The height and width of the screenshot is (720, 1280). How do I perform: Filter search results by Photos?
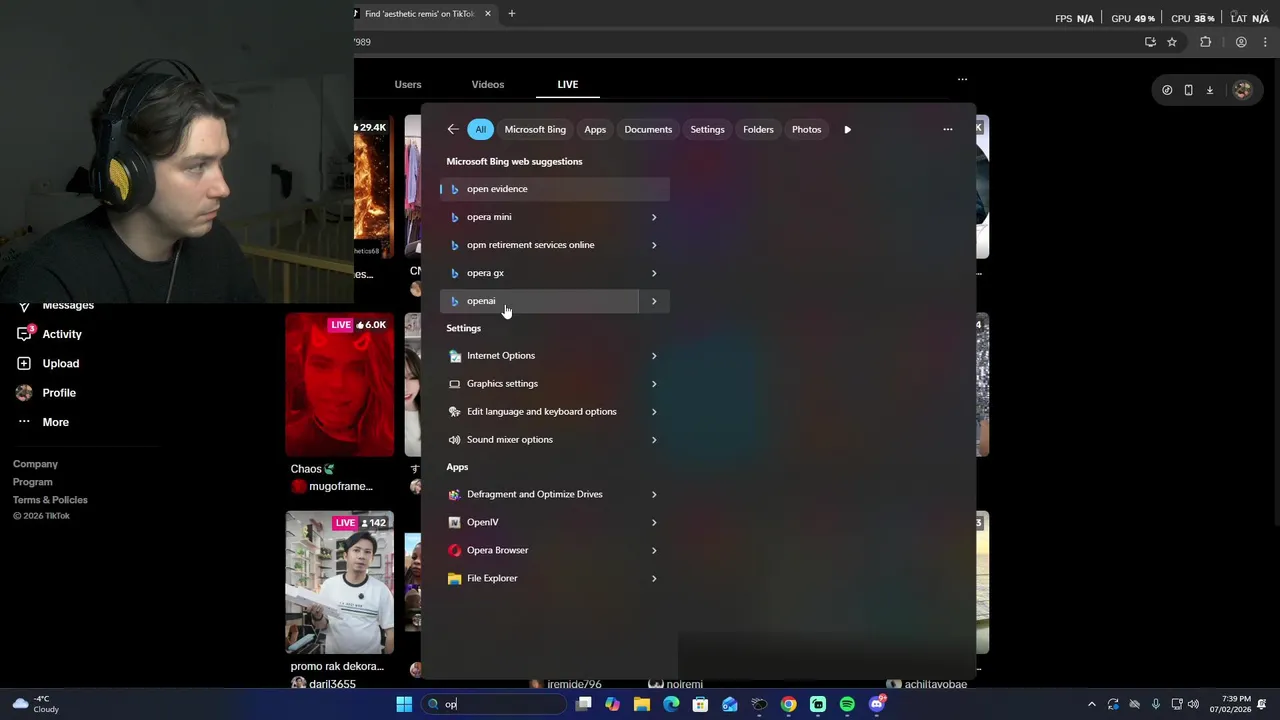click(x=806, y=129)
